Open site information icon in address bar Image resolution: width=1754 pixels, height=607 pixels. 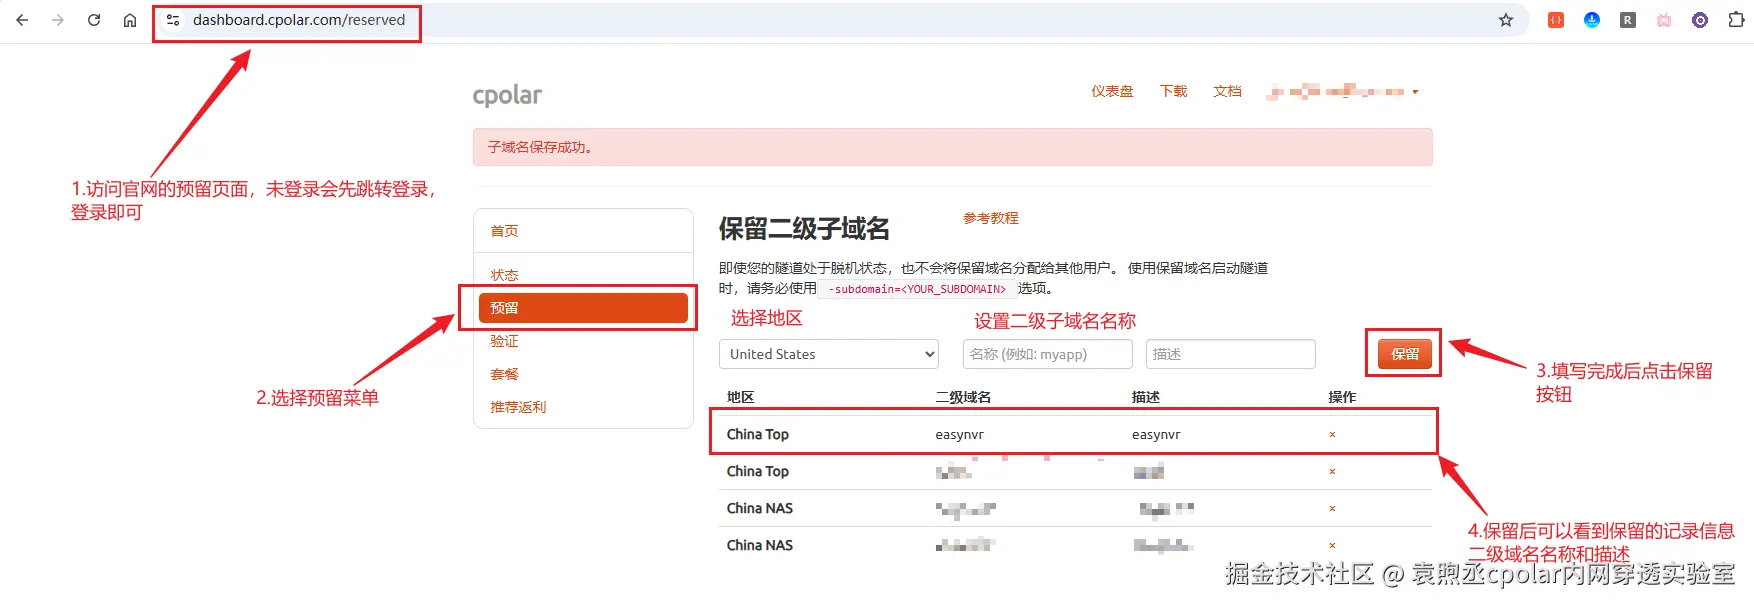click(173, 20)
